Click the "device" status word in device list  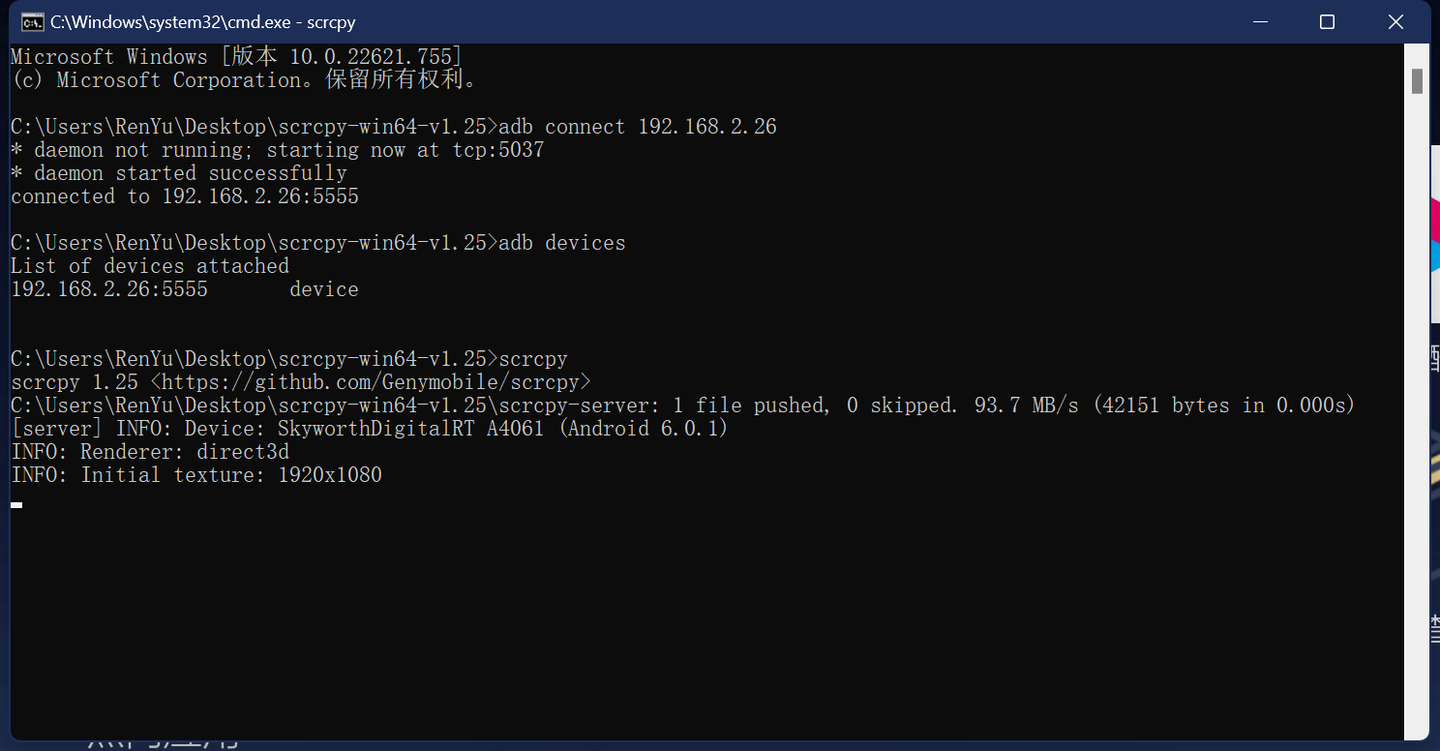click(324, 289)
